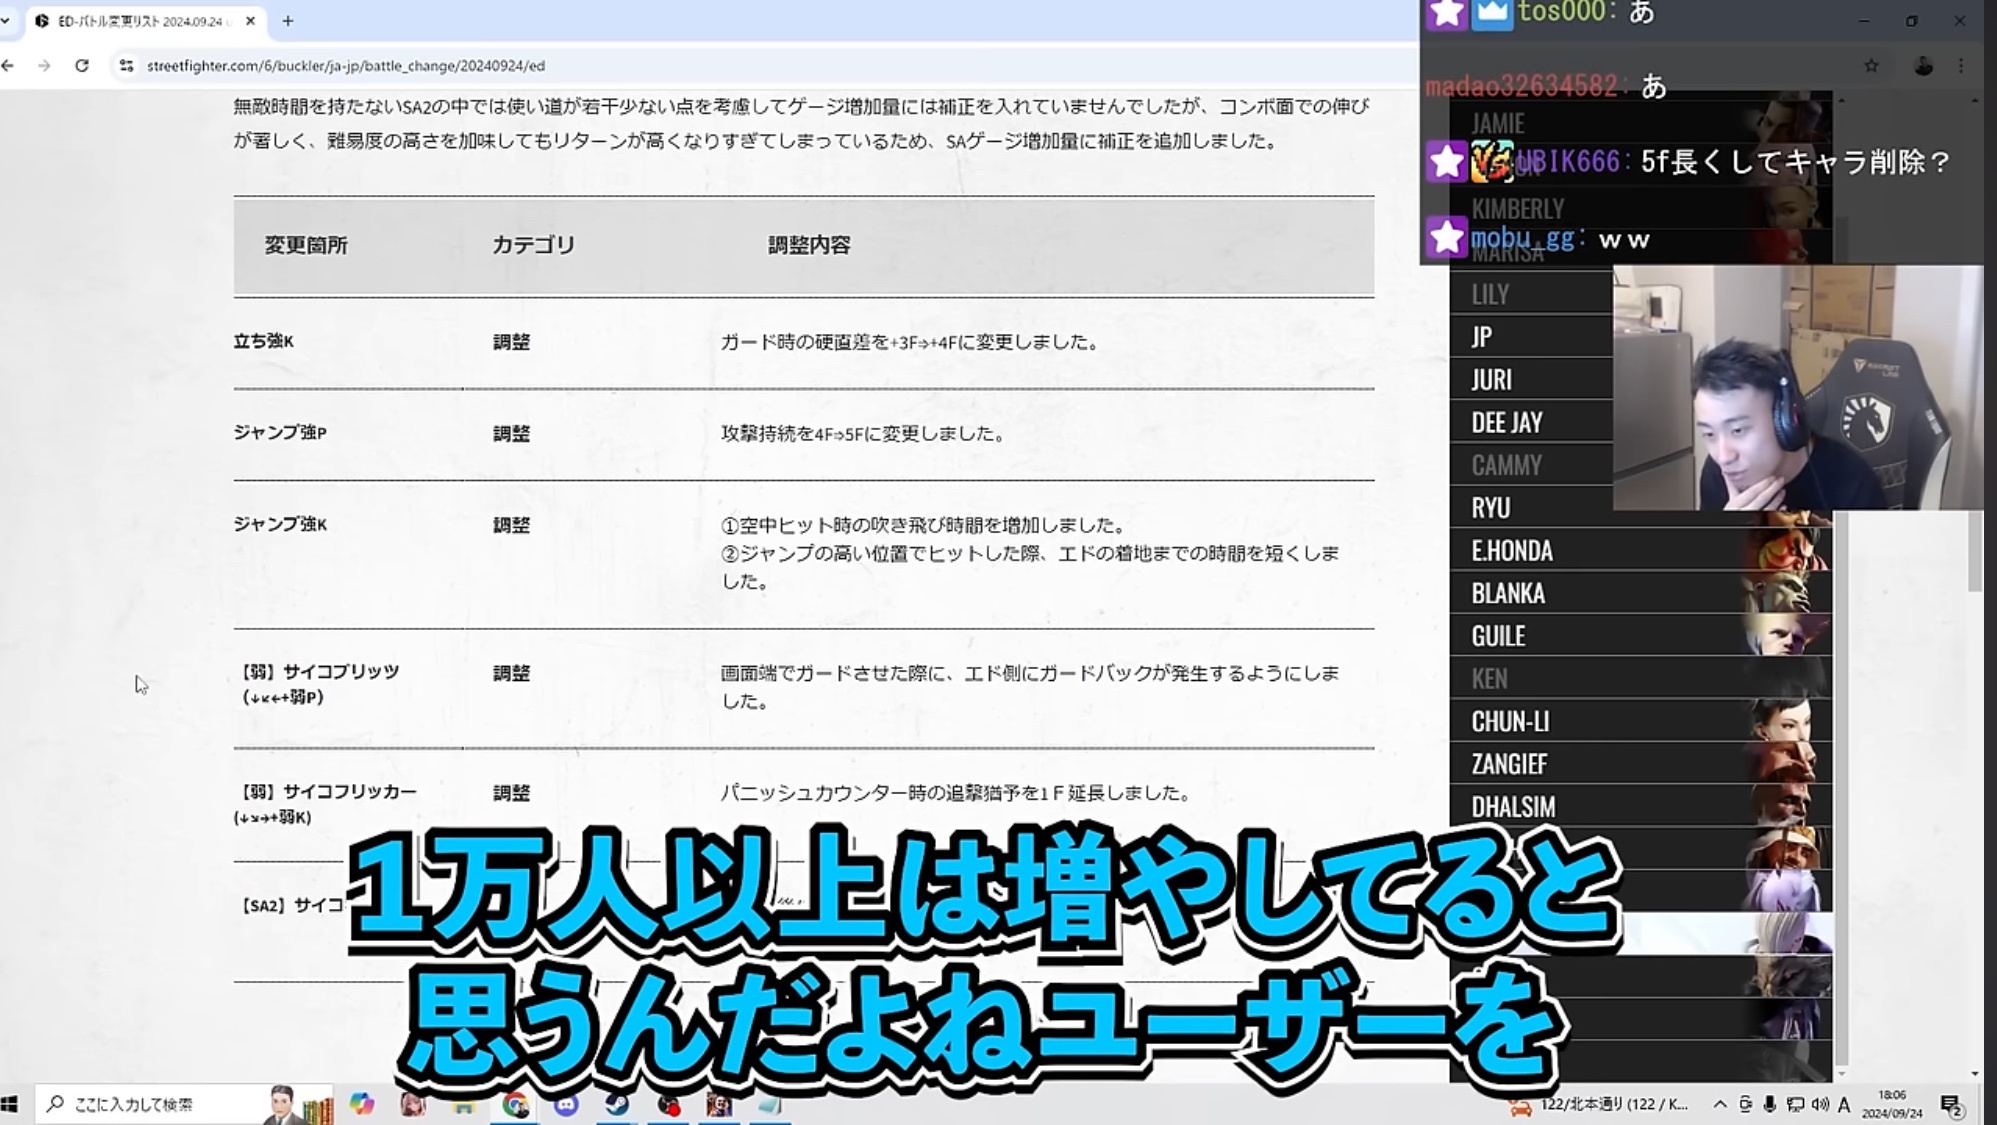The image size is (1997, 1125).
Task: Open File Explorer from the taskbar
Action: tap(464, 1104)
